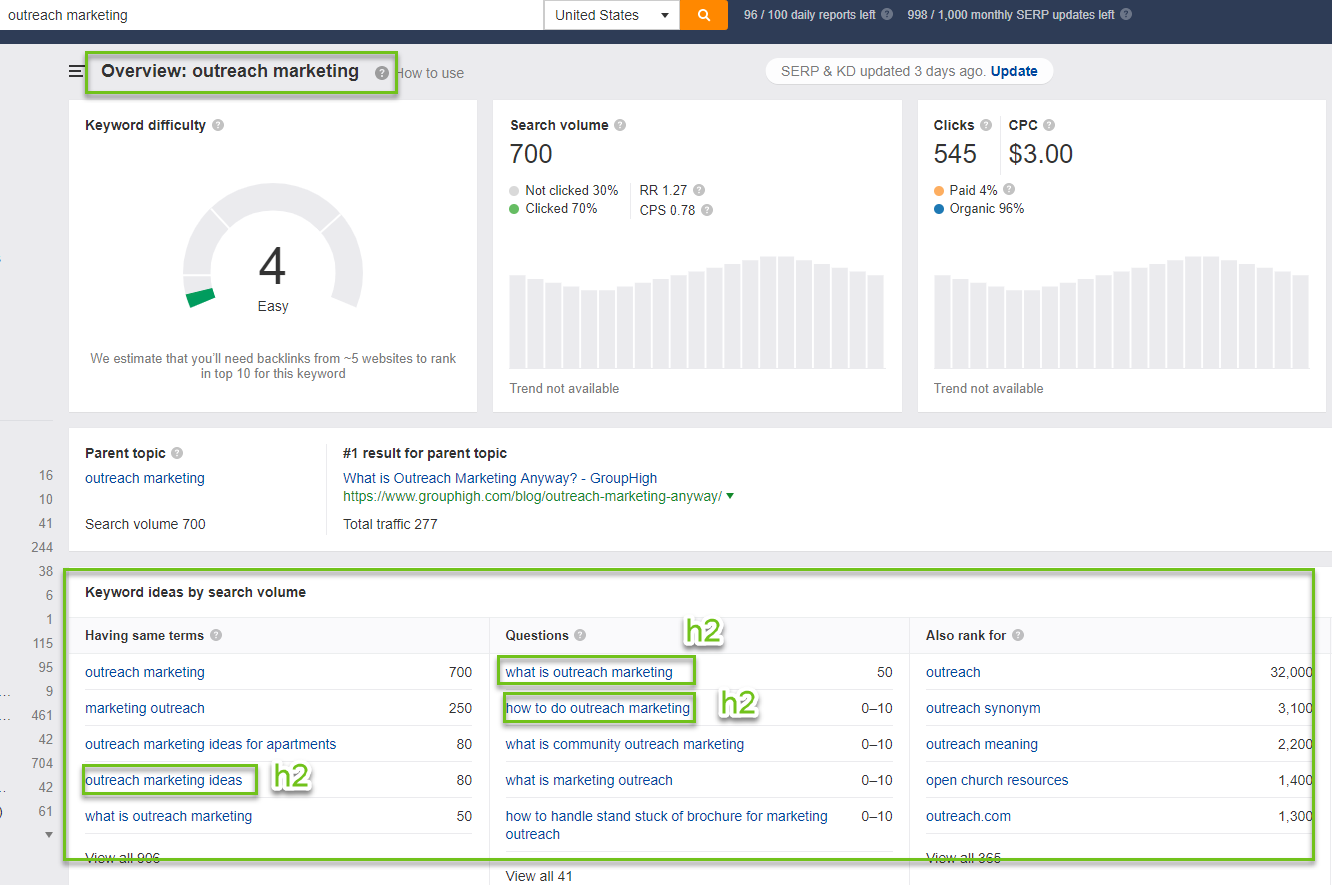This screenshot has width=1332, height=885.
Task: Click the keyword search input field
Action: tap(270, 15)
